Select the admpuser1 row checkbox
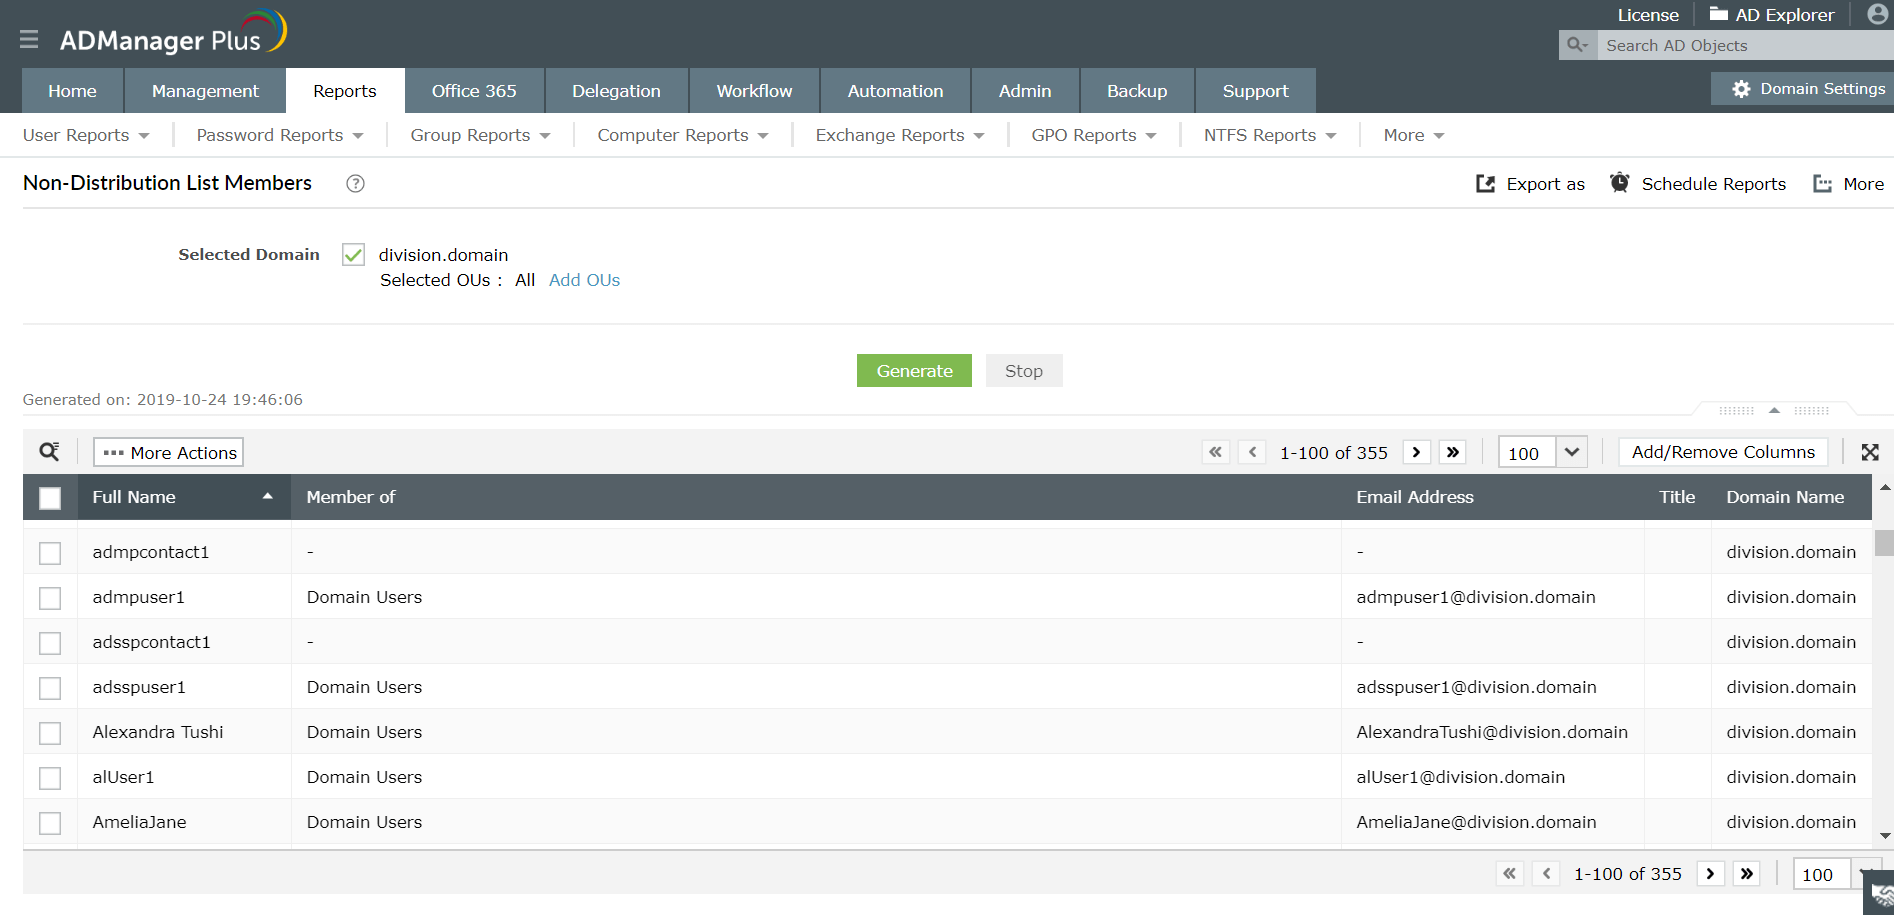The image size is (1894, 915). tap(50, 598)
